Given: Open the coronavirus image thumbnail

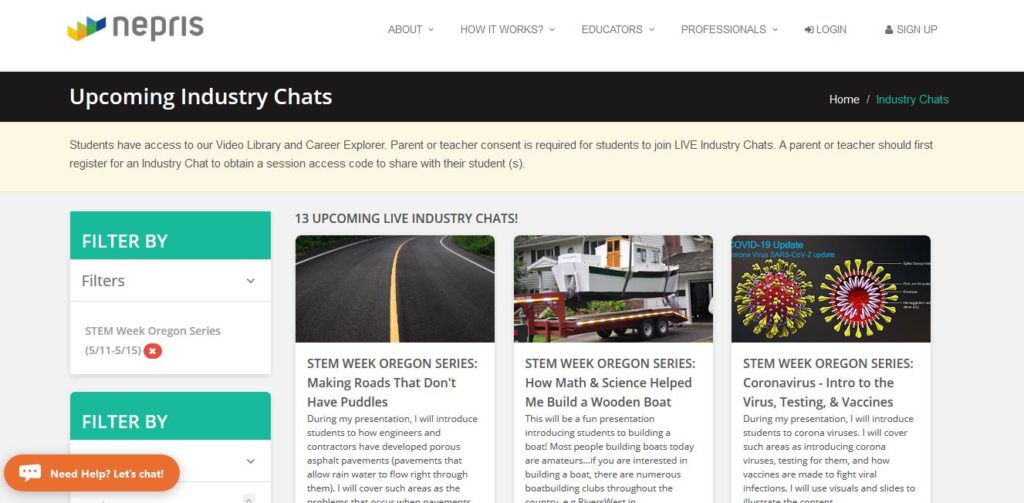Looking at the screenshot, I should pyautogui.click(x=831, y=289).
